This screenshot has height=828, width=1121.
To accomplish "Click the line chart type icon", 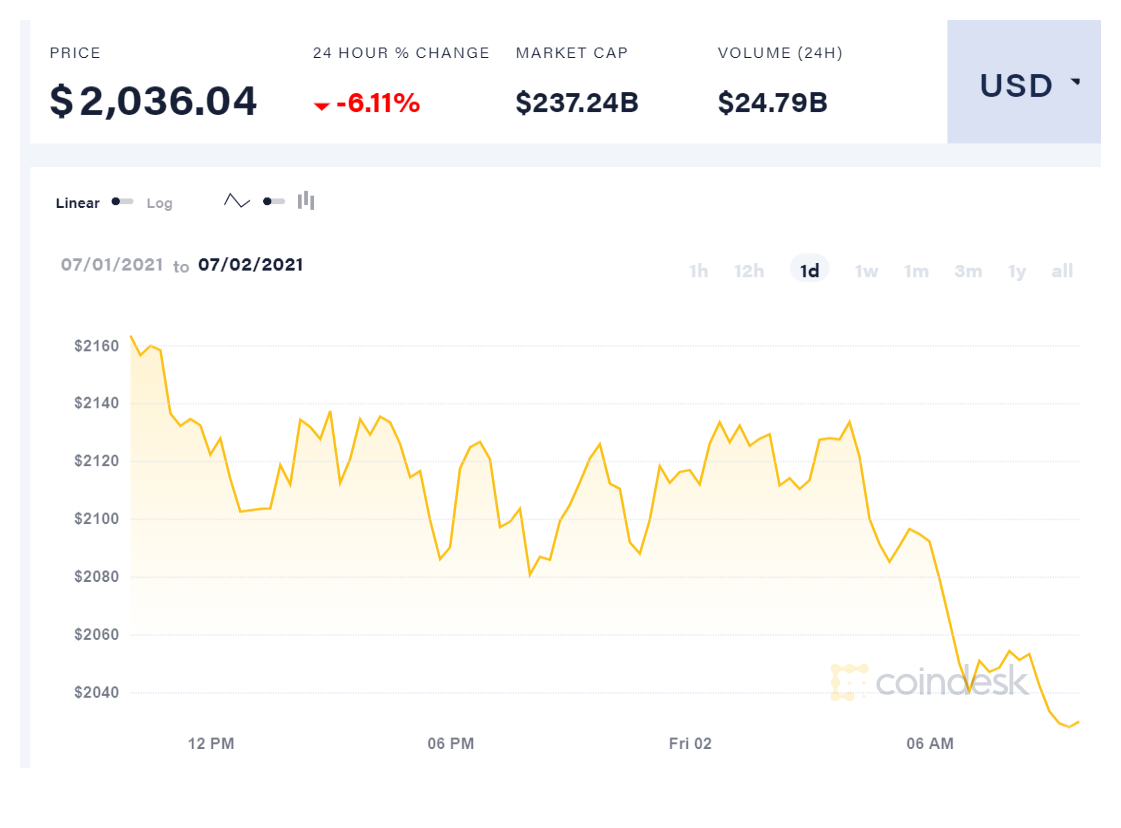I will (x=237, y=201).
